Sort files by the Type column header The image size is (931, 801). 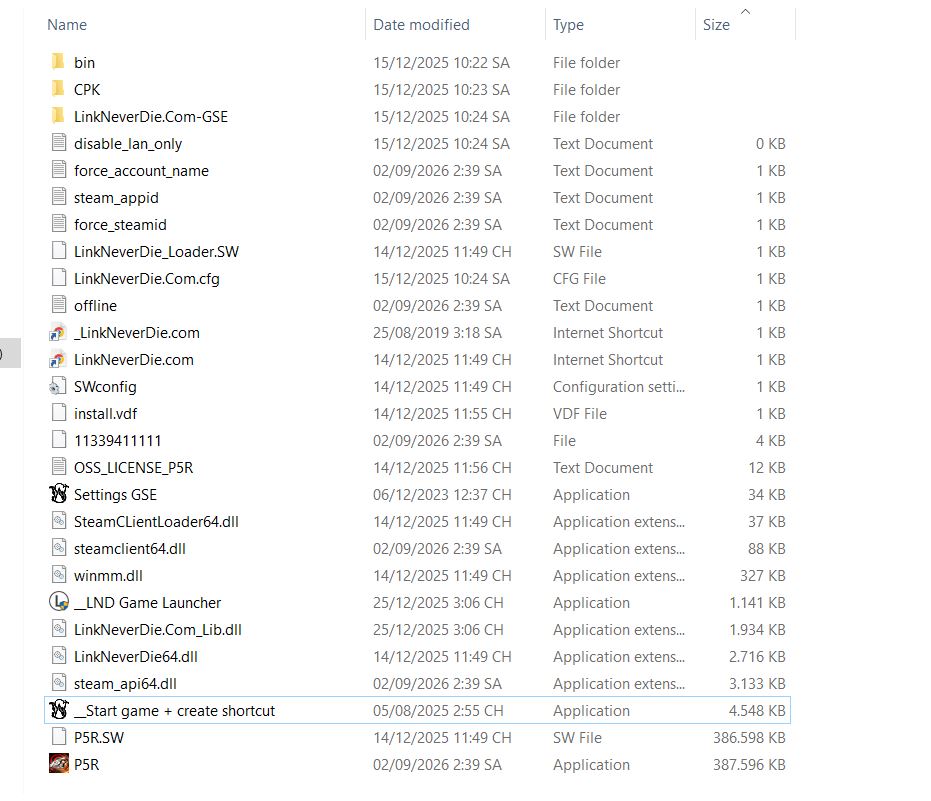pos(568,25)
